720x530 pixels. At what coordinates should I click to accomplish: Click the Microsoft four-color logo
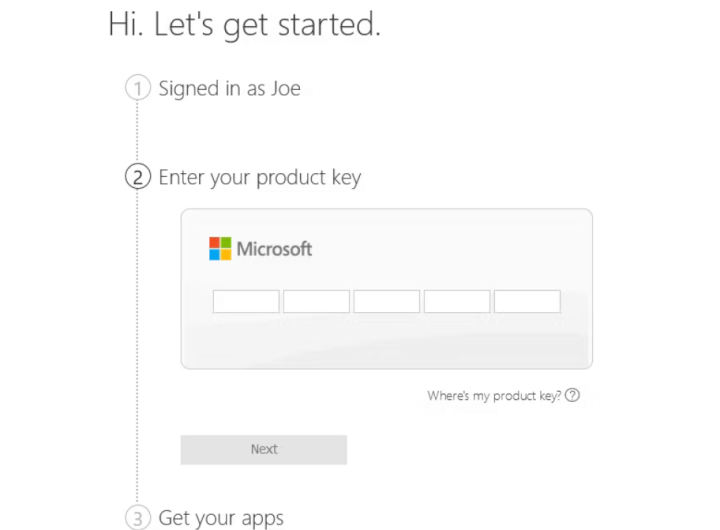pyautogui.click(x=220, y=249)
